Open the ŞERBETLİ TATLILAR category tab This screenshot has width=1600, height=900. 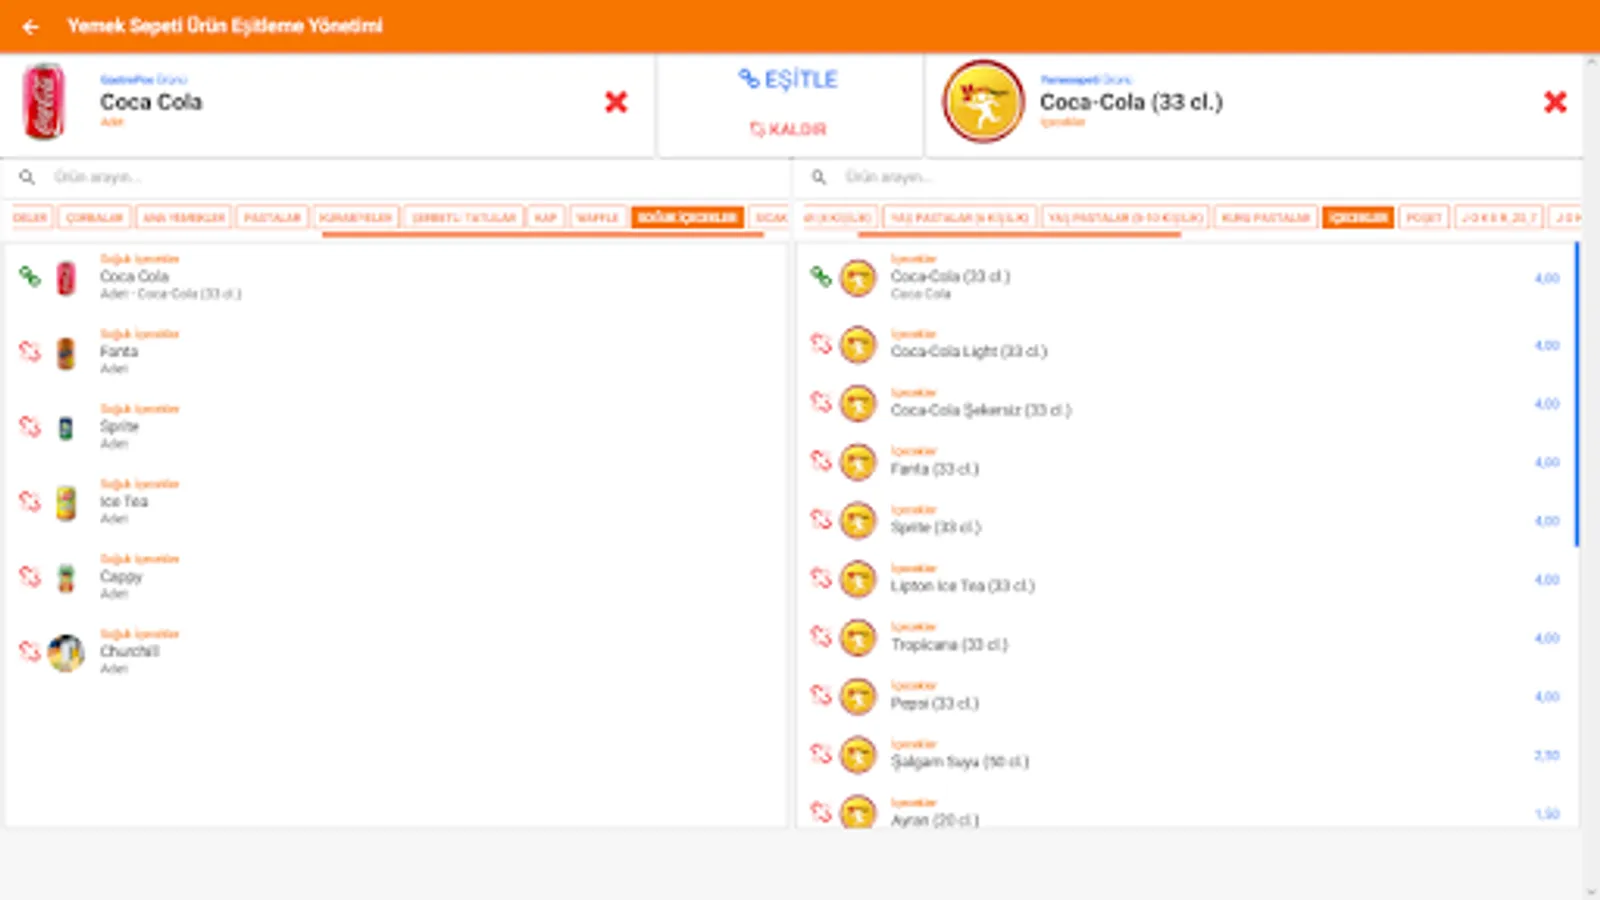coord(464,217)
